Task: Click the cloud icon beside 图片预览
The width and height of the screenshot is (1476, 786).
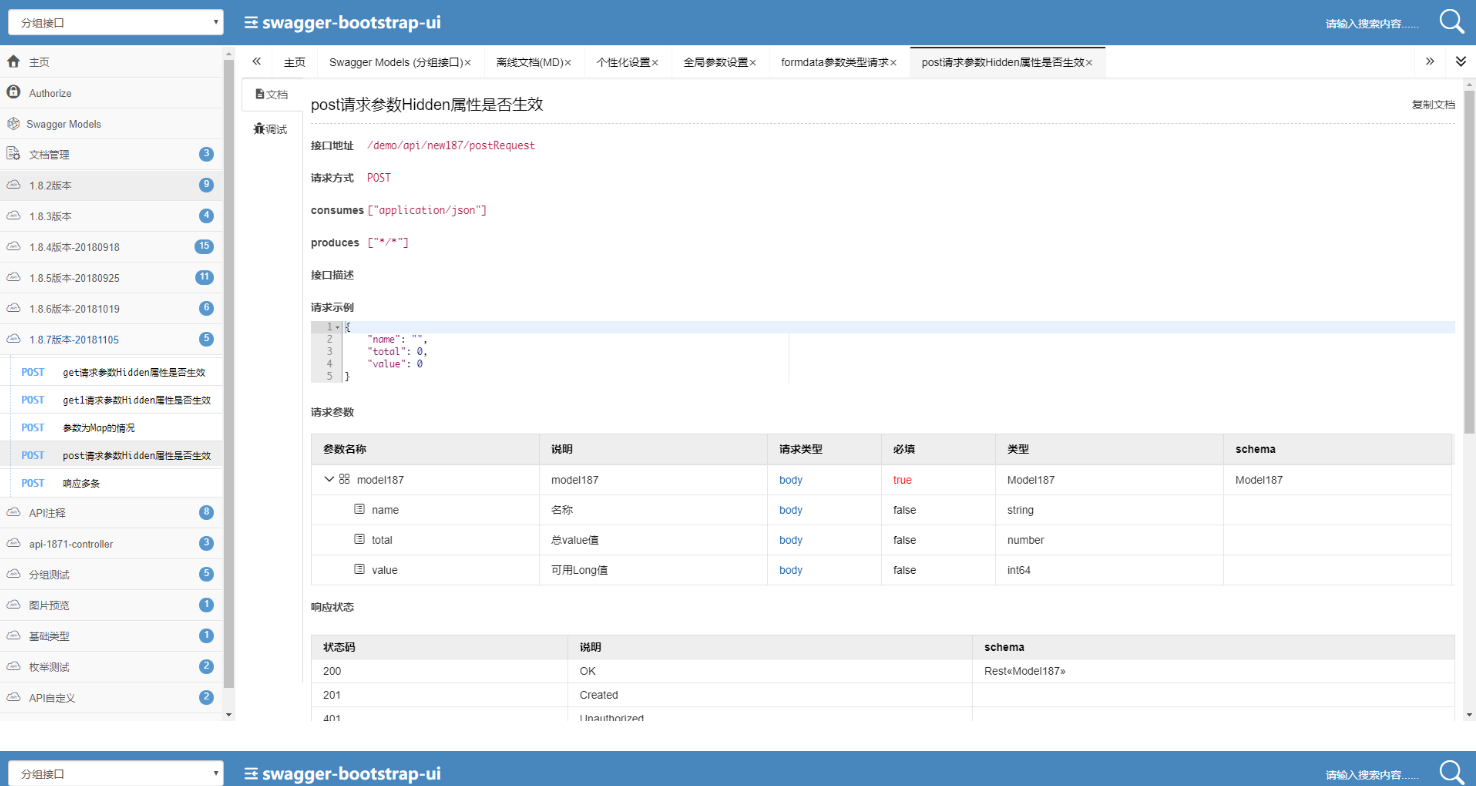Action: click(x=13, y=605)
